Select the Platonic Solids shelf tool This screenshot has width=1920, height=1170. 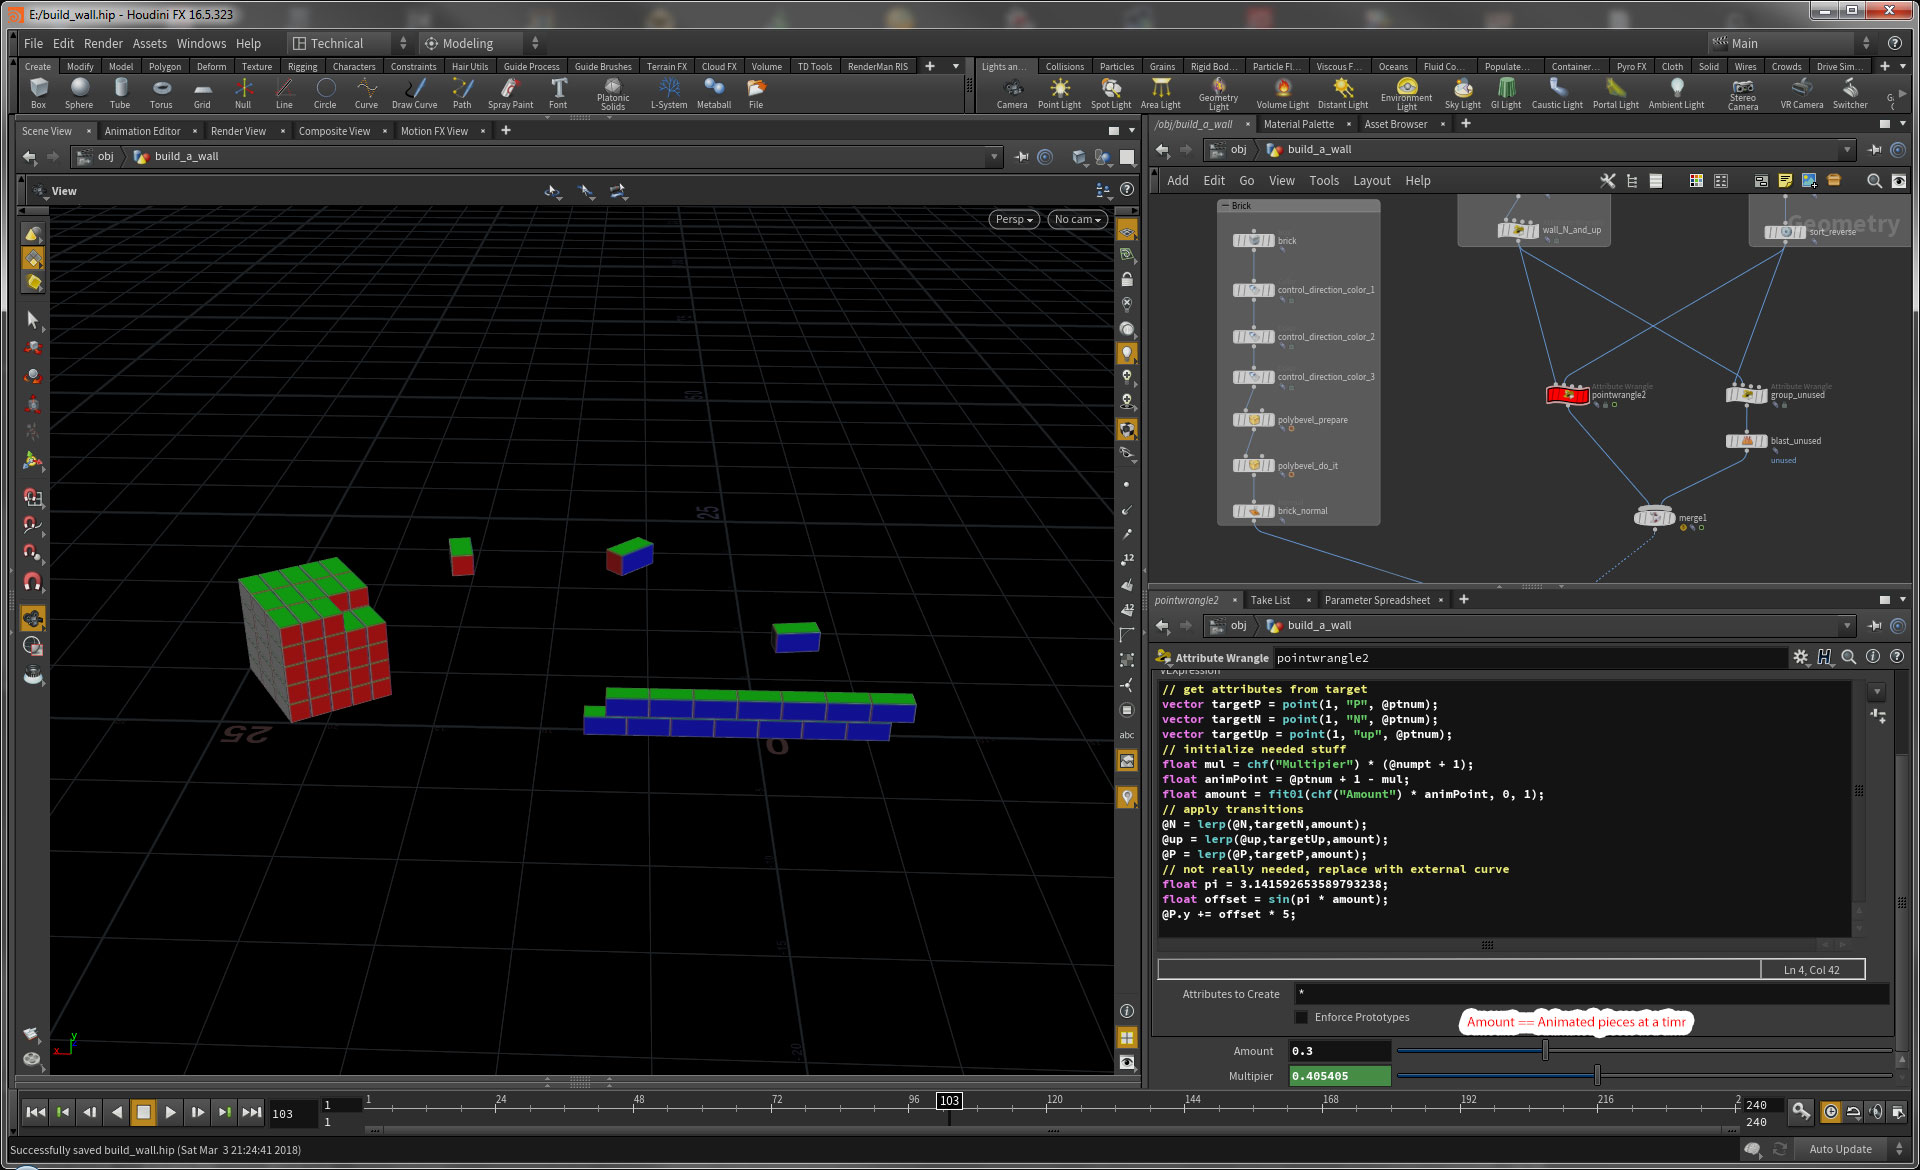click(613, 94)
